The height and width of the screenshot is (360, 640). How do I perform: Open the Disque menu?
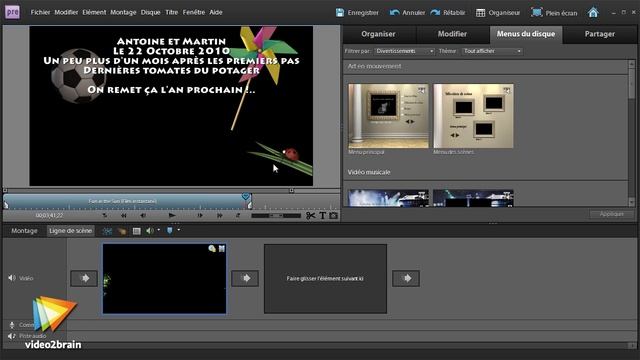[150, 12]
